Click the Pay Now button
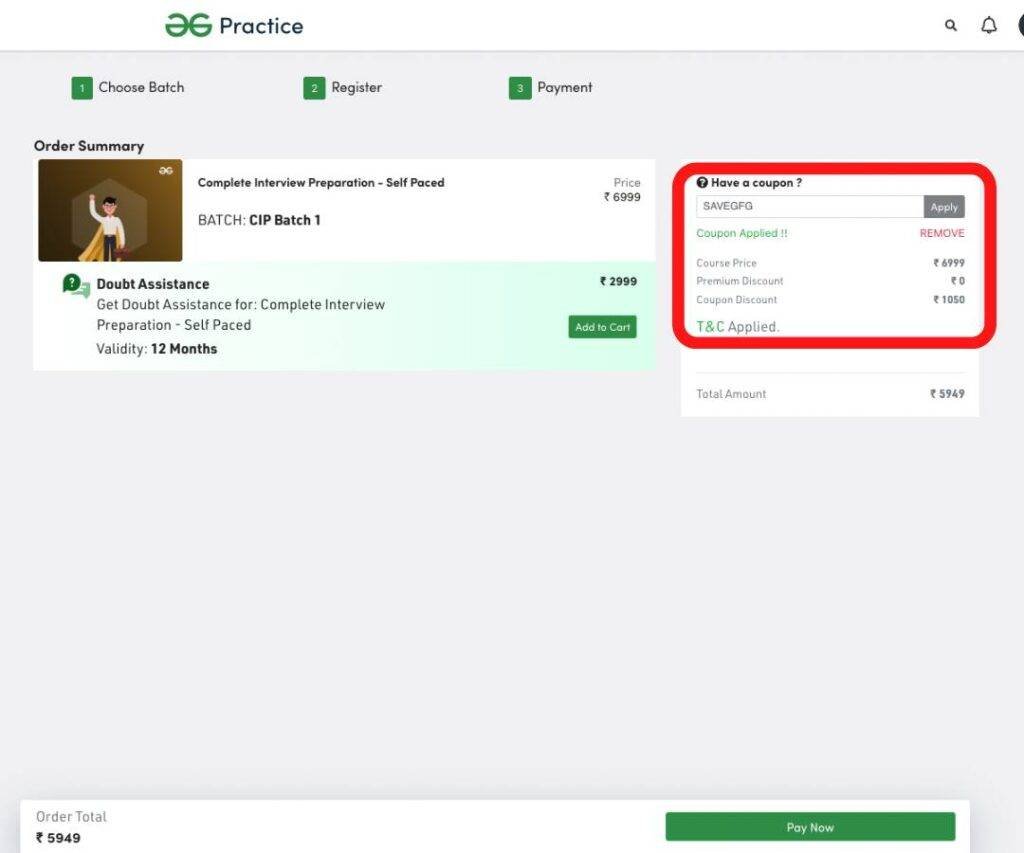1024x853 pixels. click(x=810, y=827)
